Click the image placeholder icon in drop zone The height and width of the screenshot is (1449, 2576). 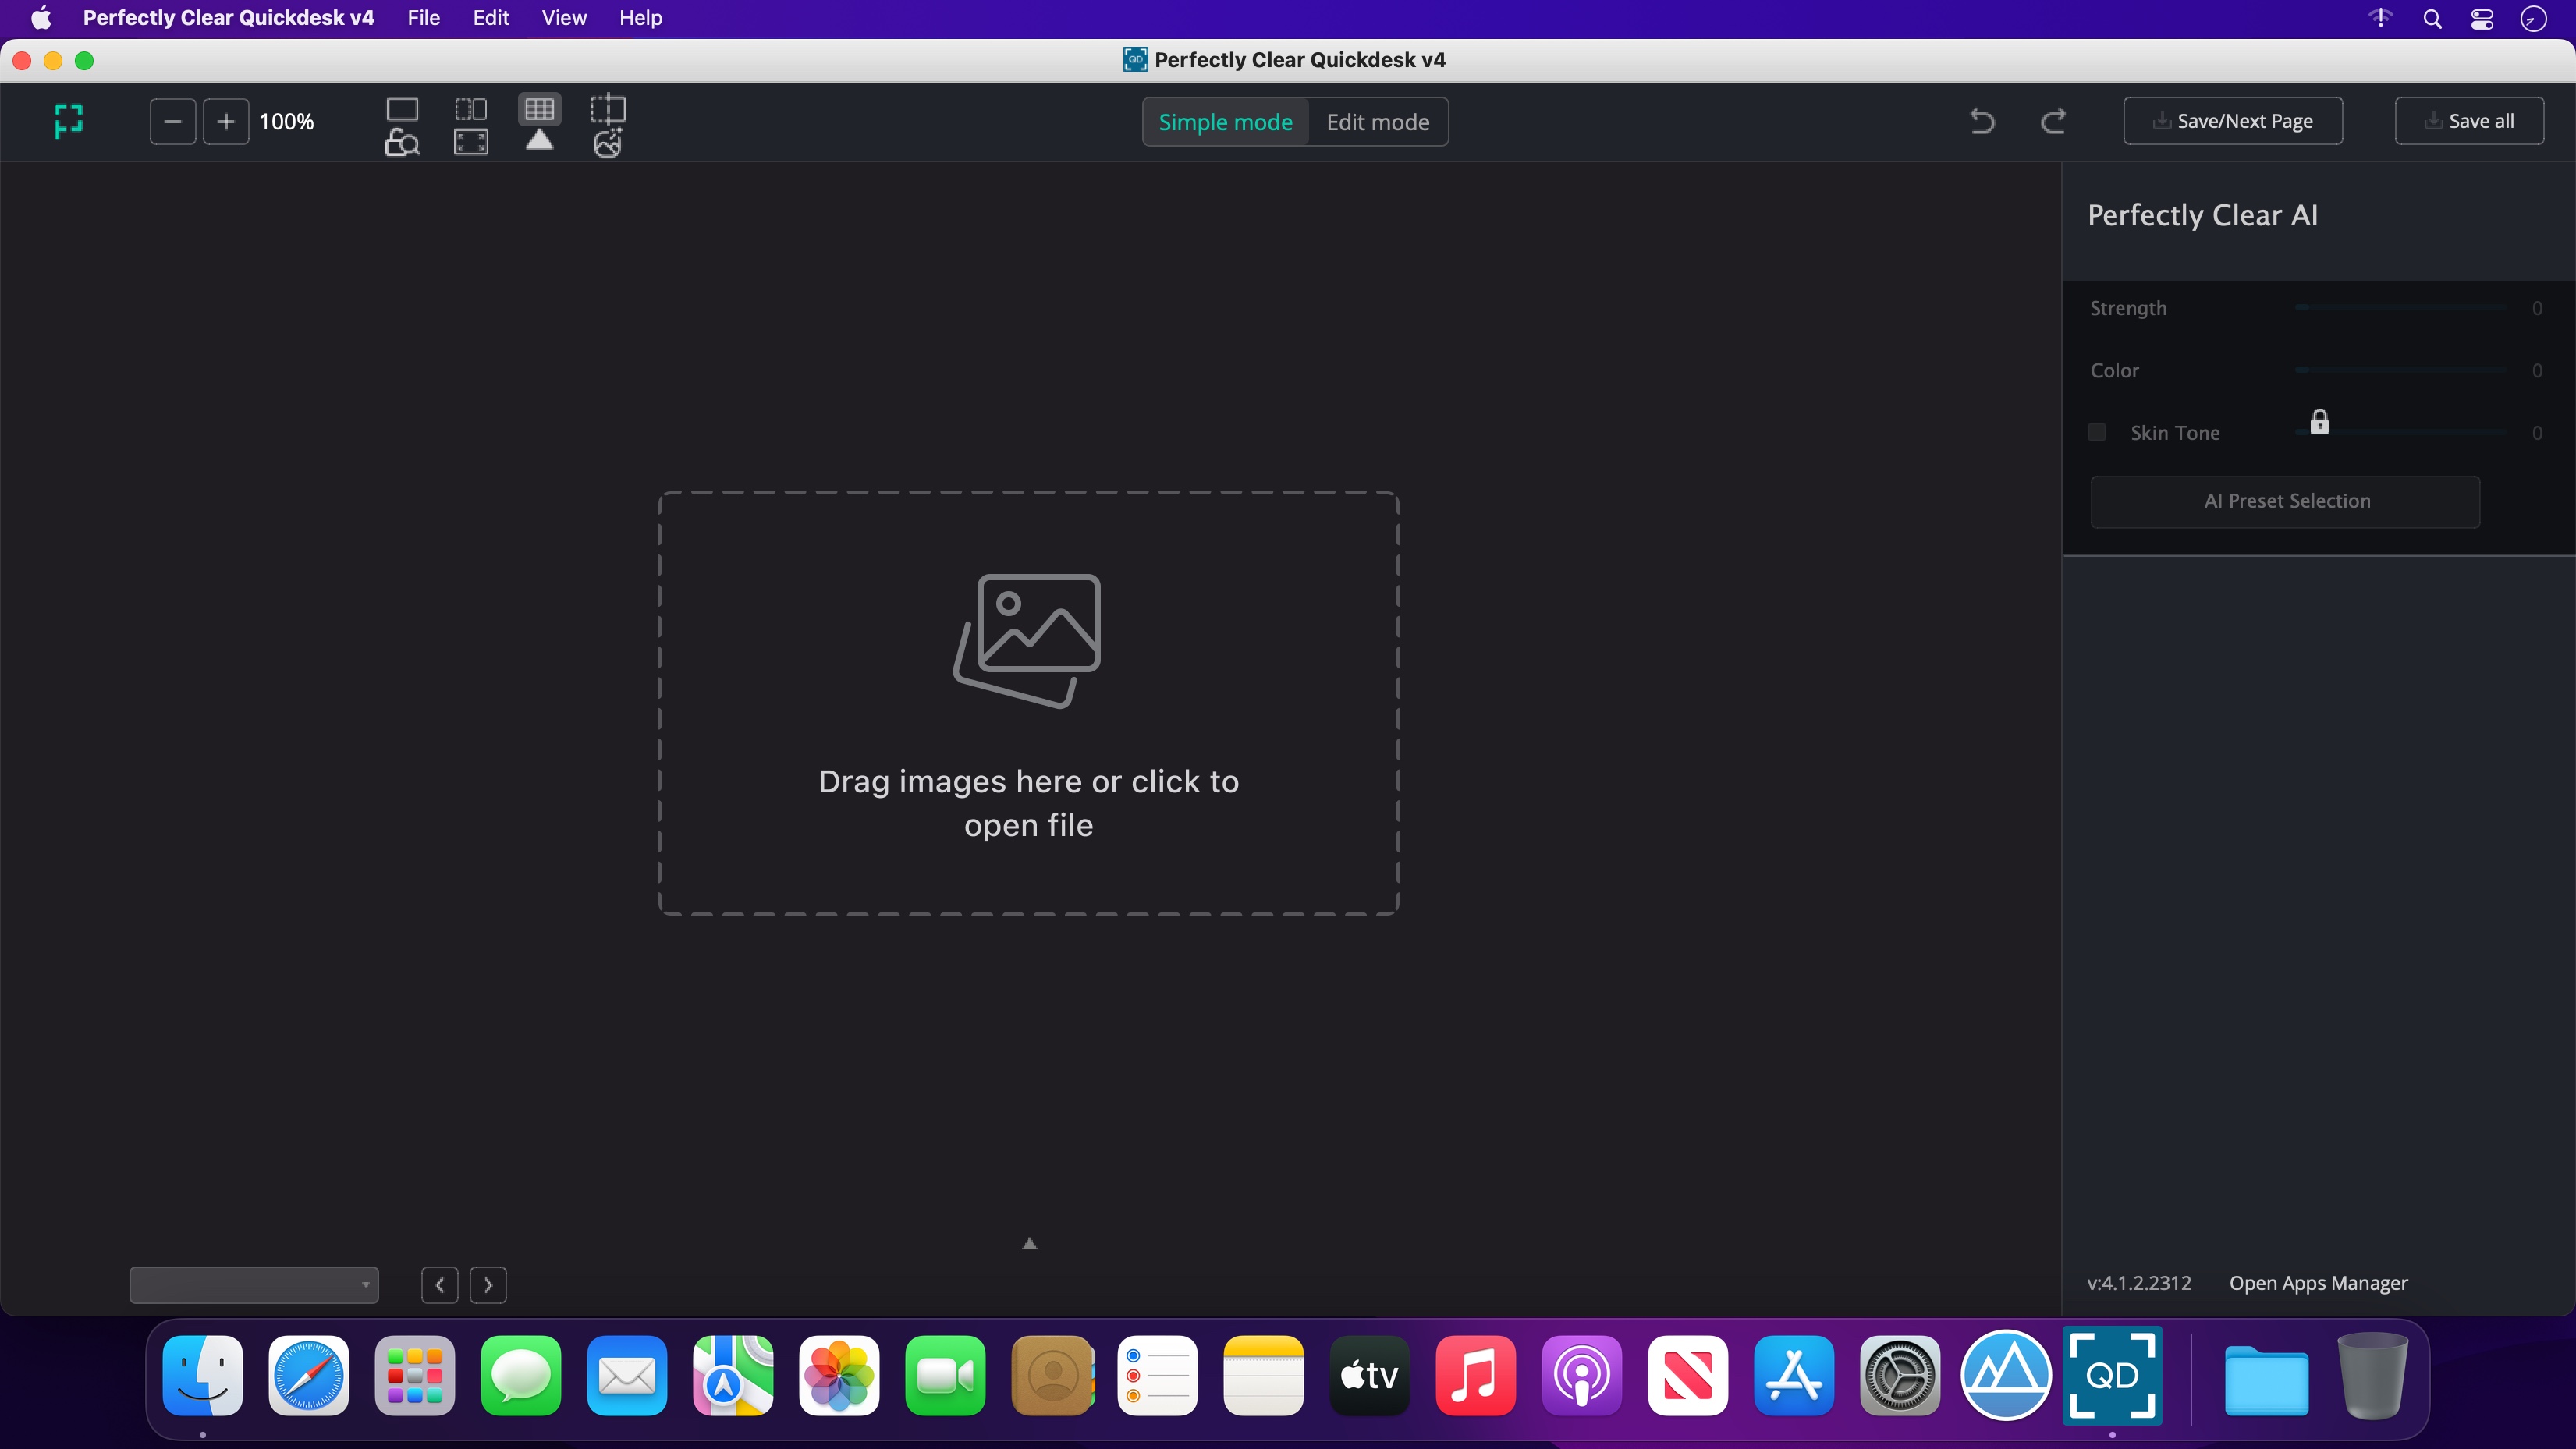pos(1027,641)
